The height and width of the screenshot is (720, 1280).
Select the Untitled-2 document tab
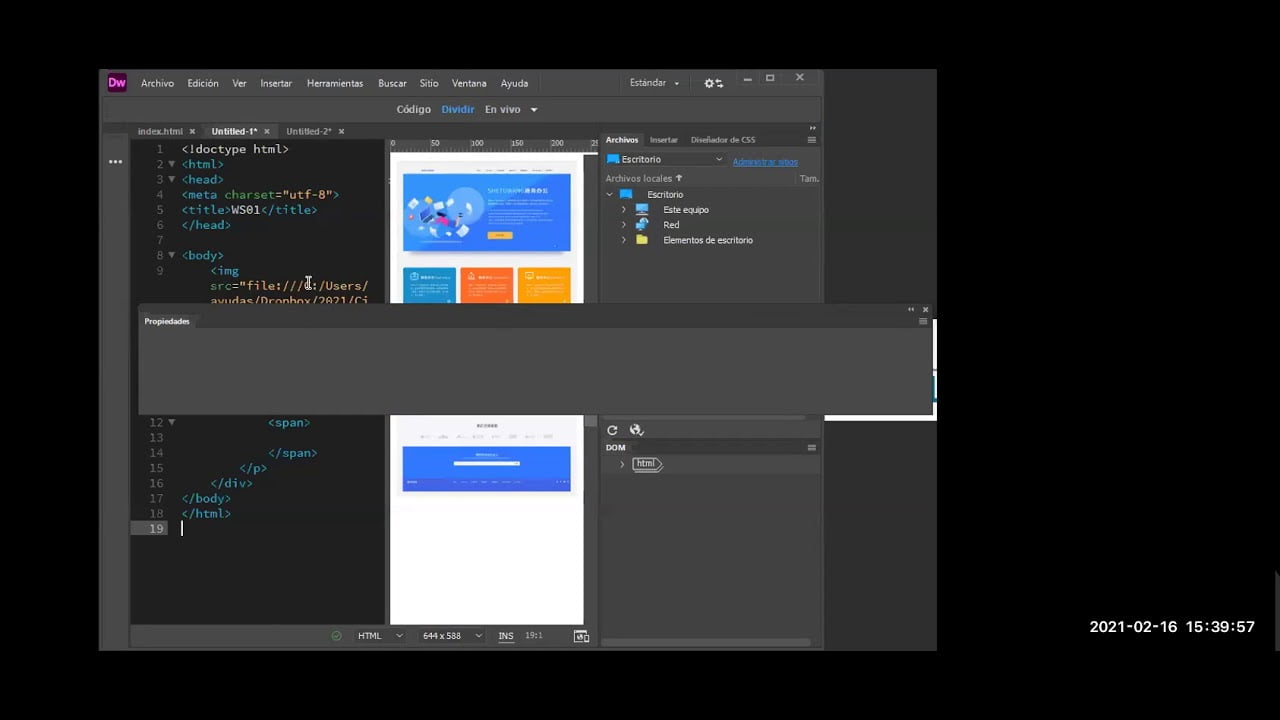[x=308, y=131]
